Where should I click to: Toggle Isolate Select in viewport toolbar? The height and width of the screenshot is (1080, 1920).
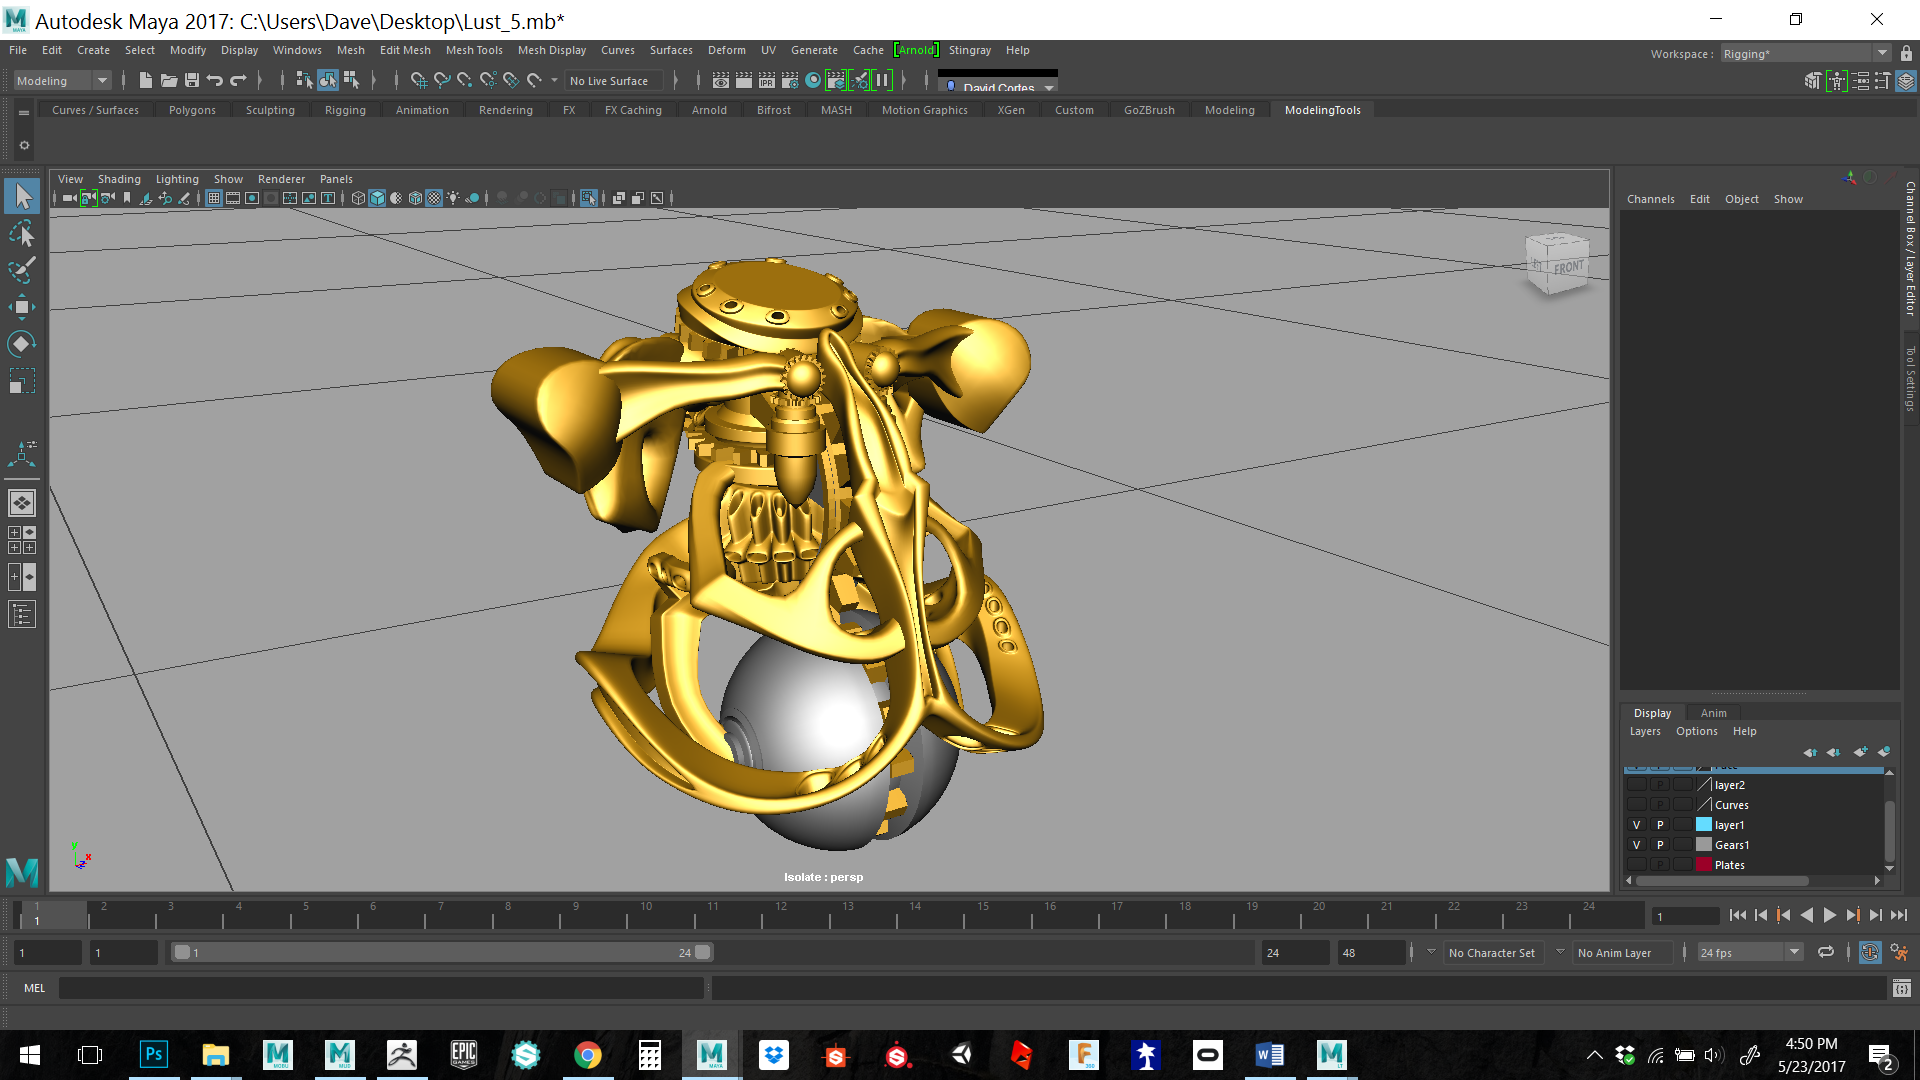(x=589, y=198)
